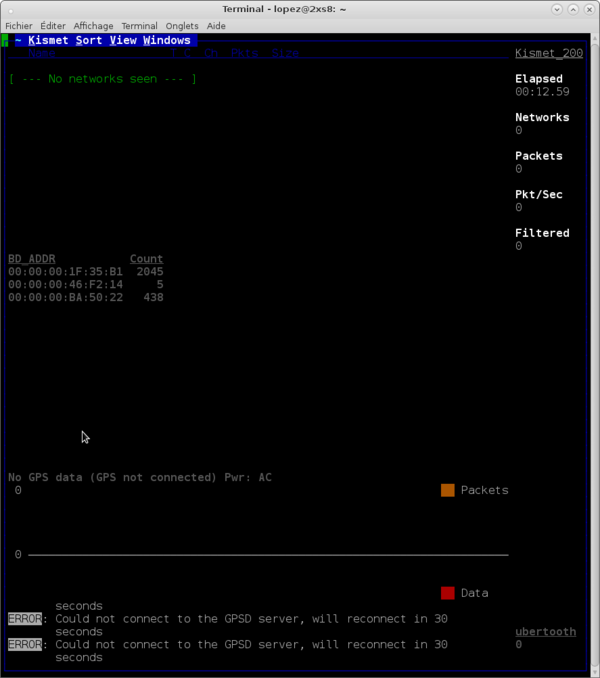Click the minimize arrow icon in title bar
The height and width of the screenshot is (678, 600).
(556, 8)
